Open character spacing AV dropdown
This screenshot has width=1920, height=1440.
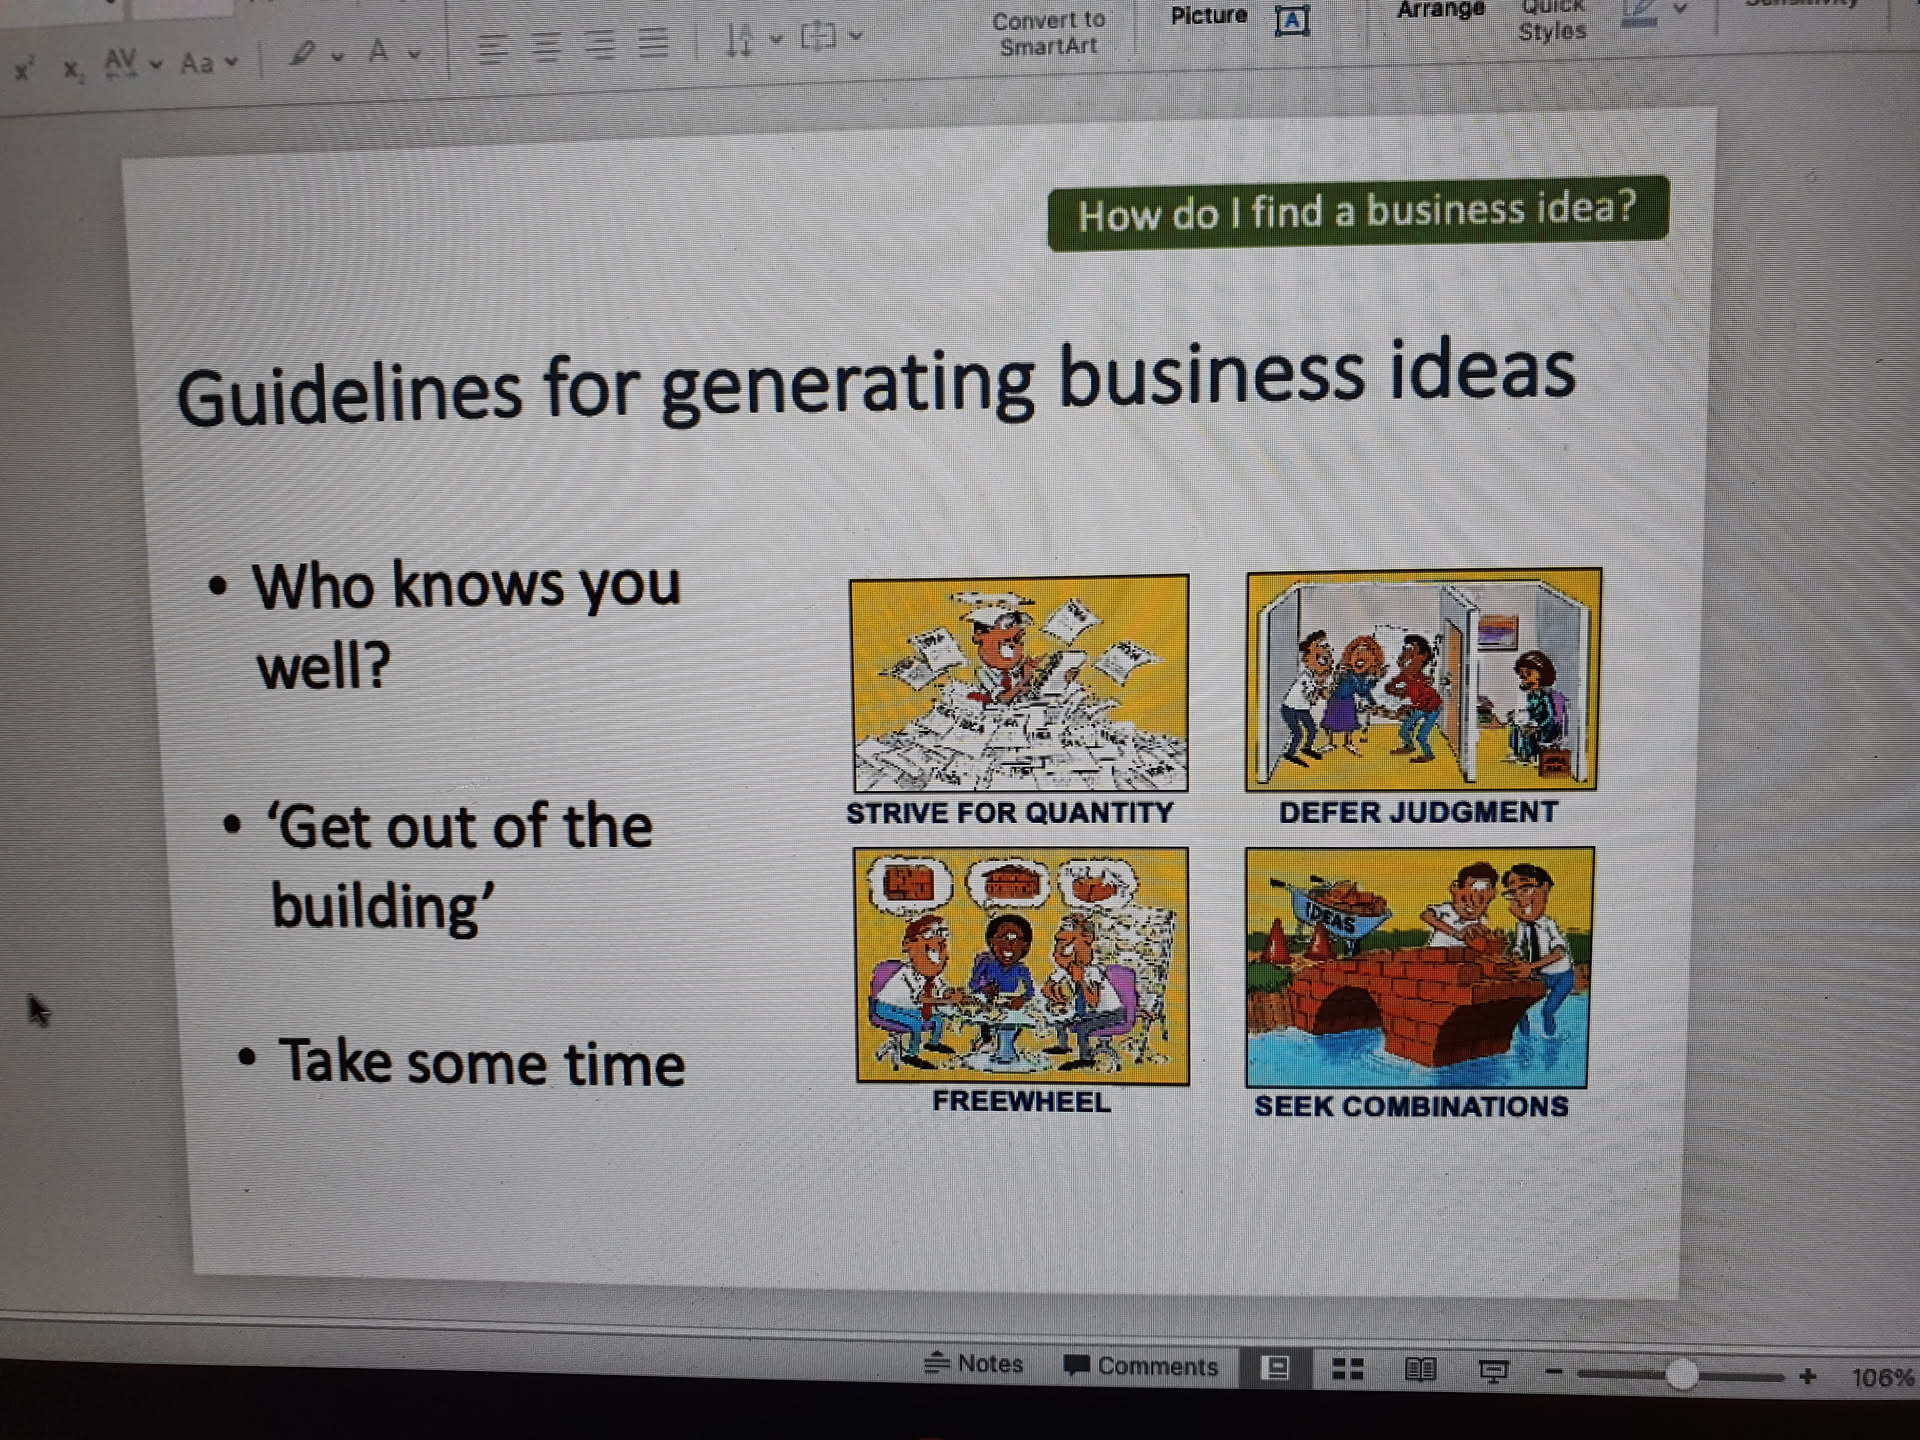[x=155, y=64]
